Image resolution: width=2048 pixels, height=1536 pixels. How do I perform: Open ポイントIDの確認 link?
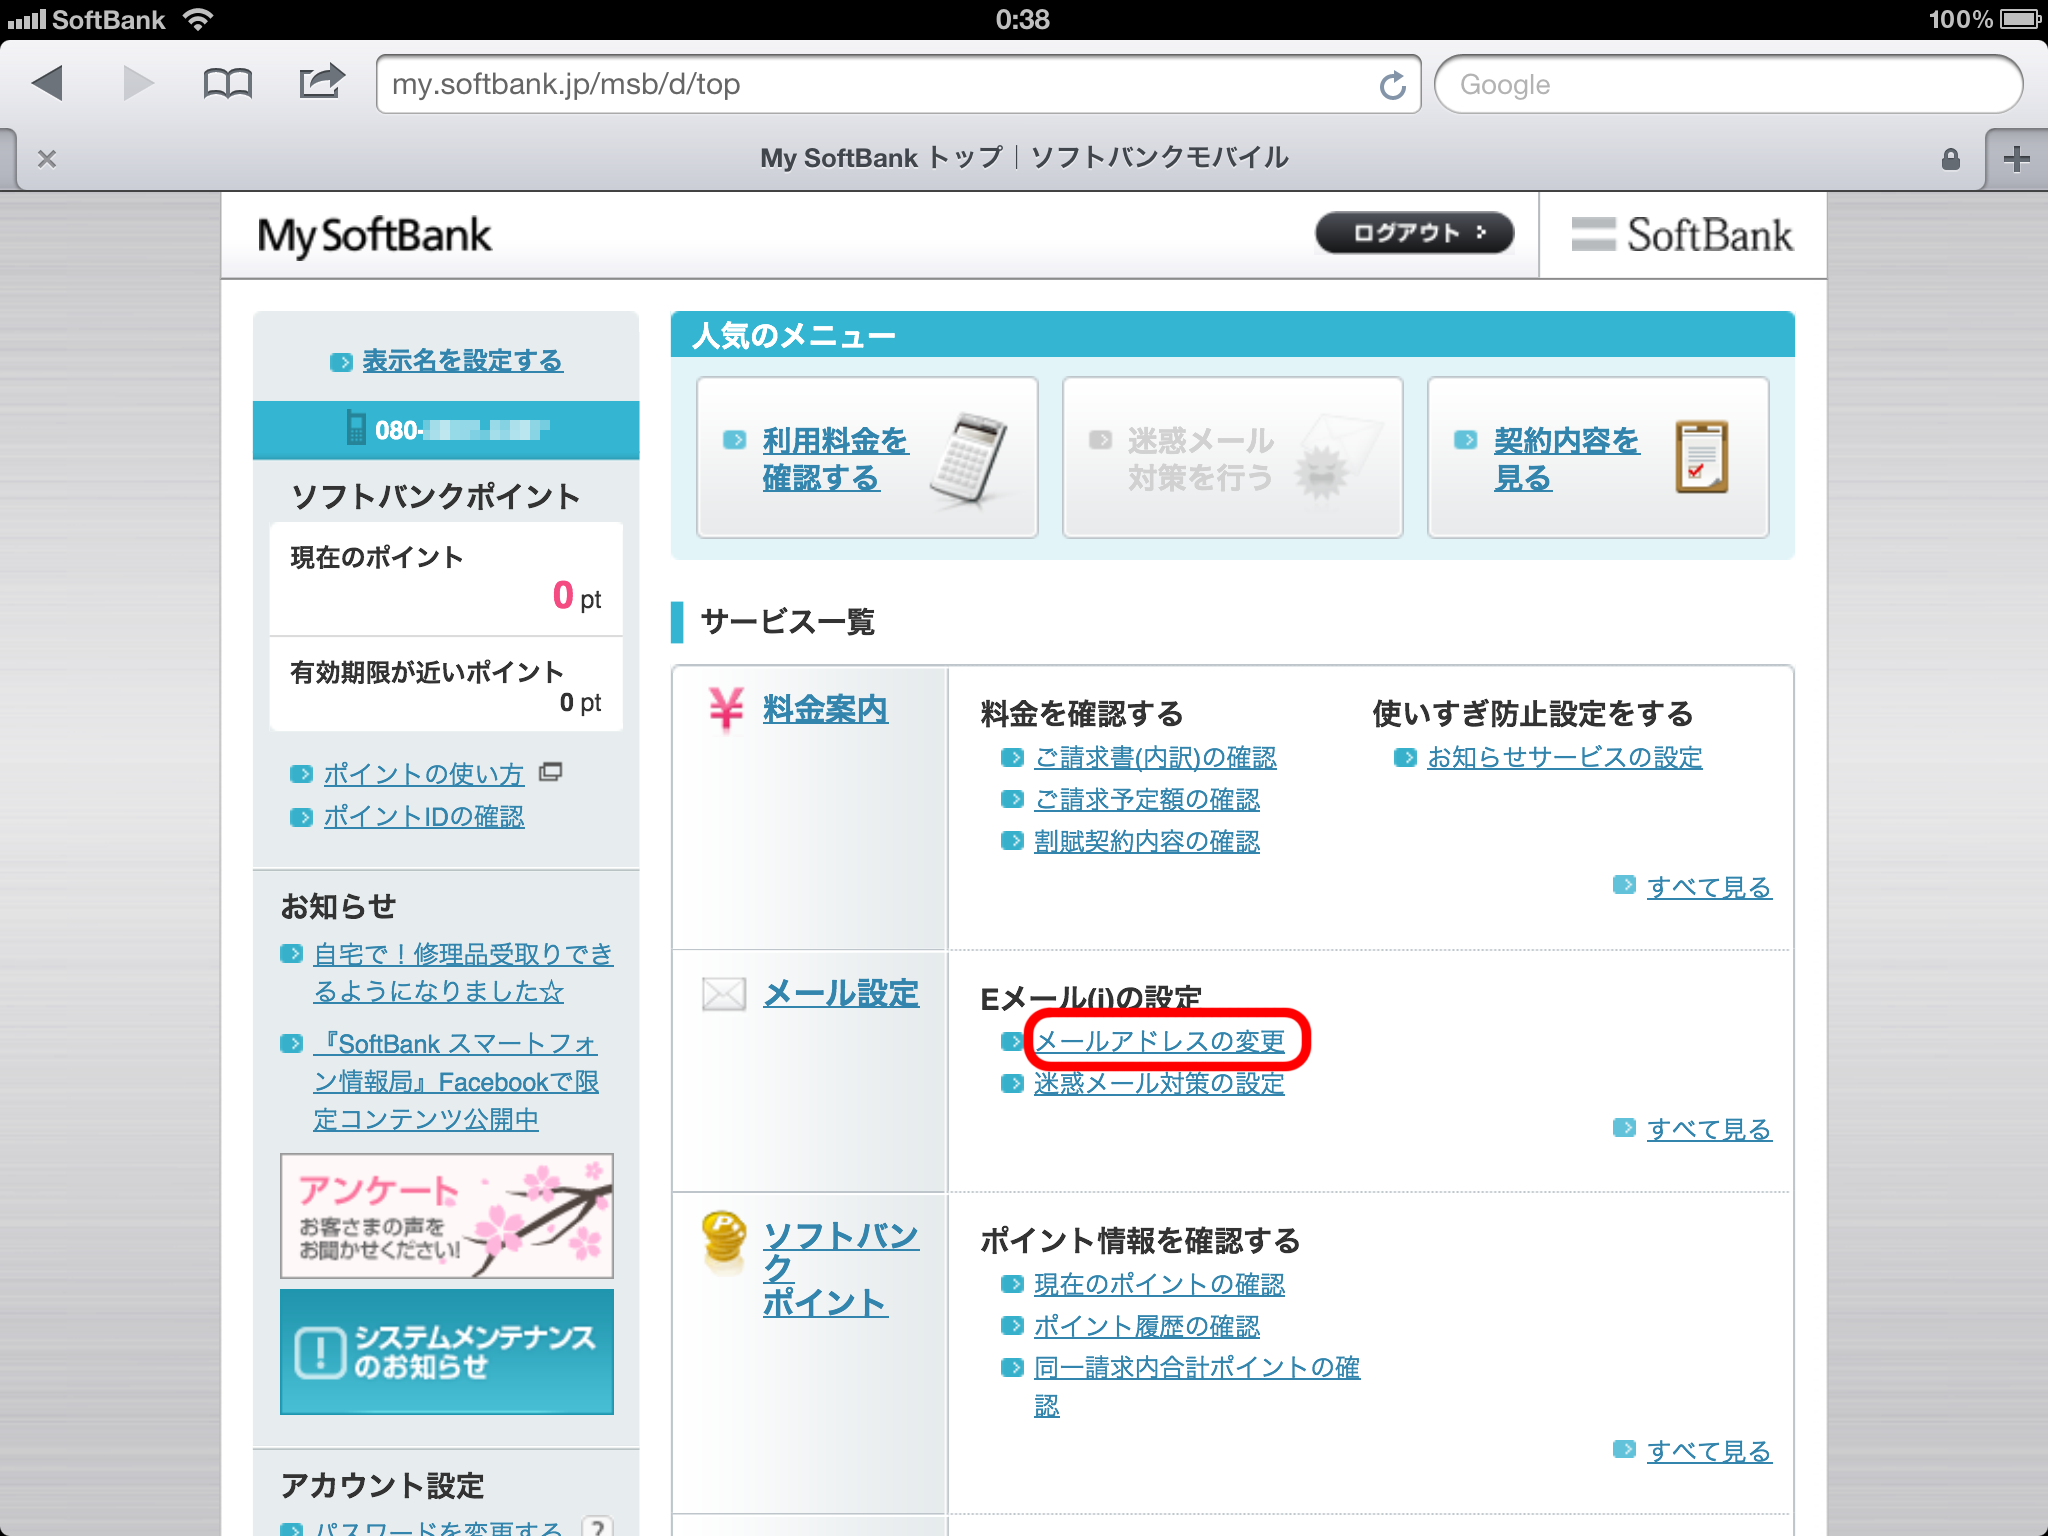click(424, 817)
